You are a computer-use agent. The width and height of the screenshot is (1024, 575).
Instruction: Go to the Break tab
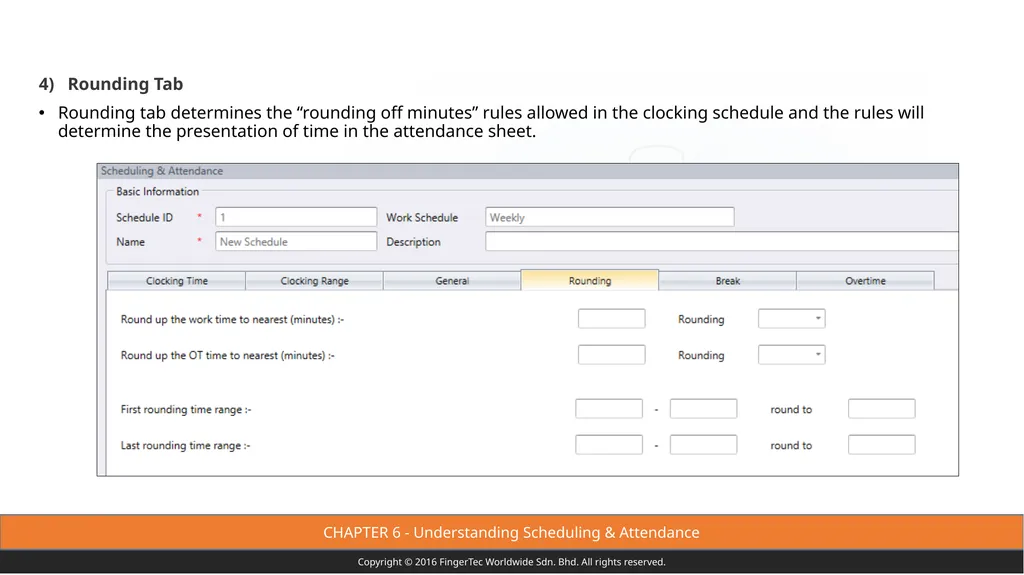coord(728,281)
